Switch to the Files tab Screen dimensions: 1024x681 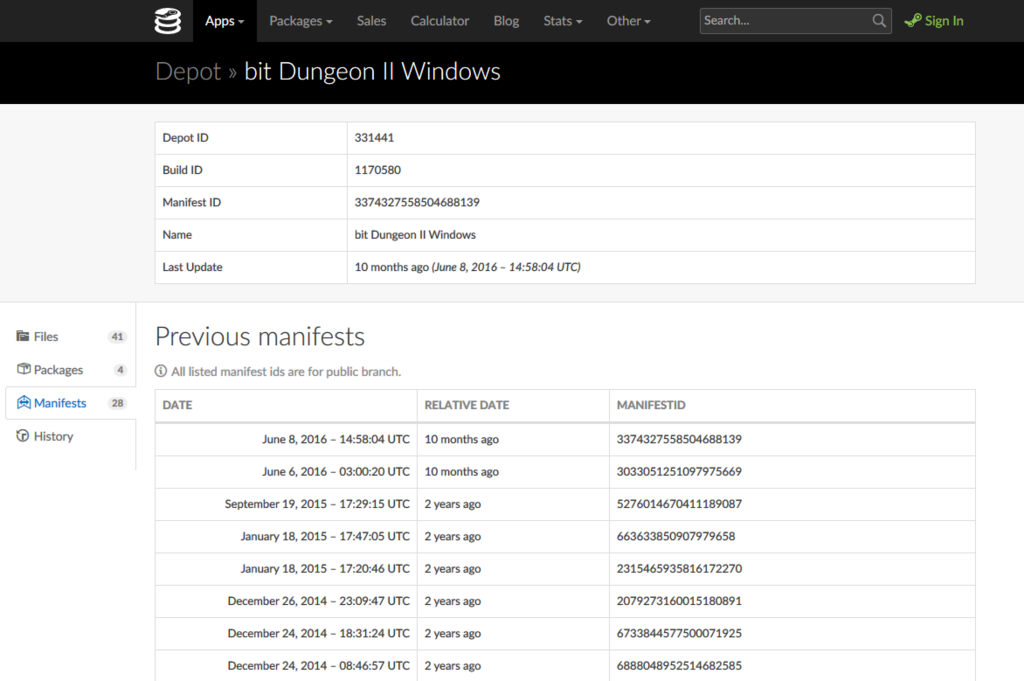coord(71,336)
